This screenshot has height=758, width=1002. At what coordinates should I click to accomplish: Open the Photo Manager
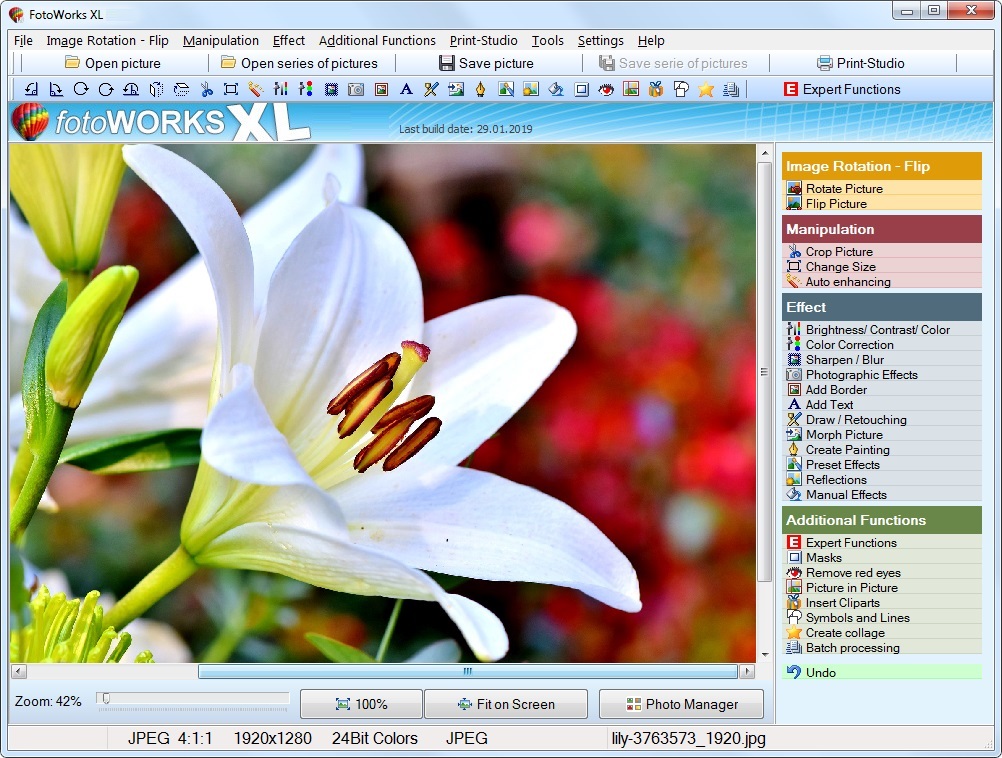coord(681,704)
